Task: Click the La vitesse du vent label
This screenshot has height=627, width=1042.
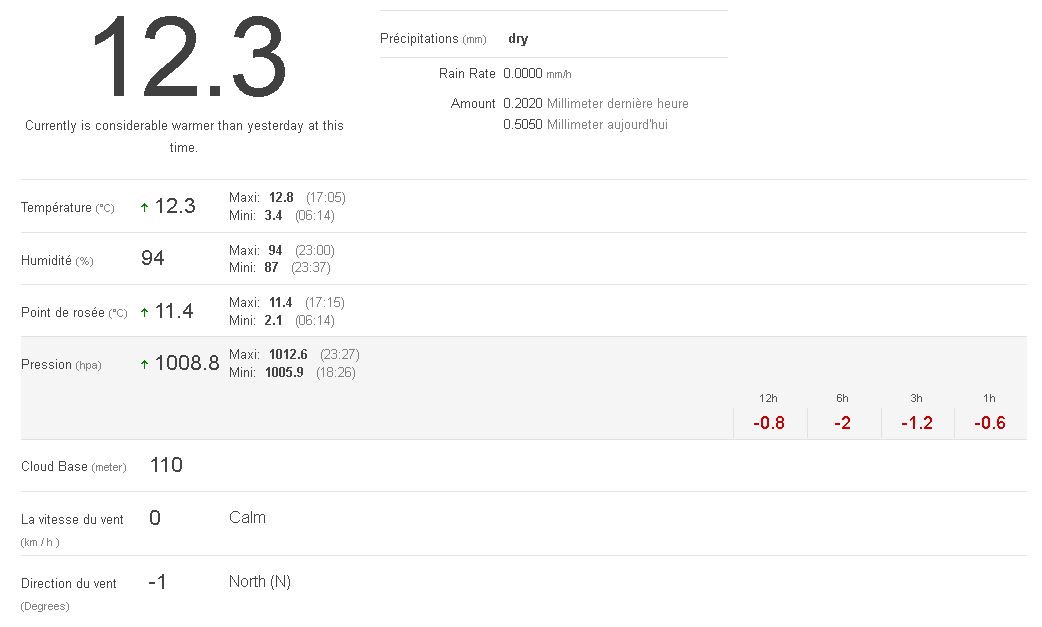Action: pos(72,519)
